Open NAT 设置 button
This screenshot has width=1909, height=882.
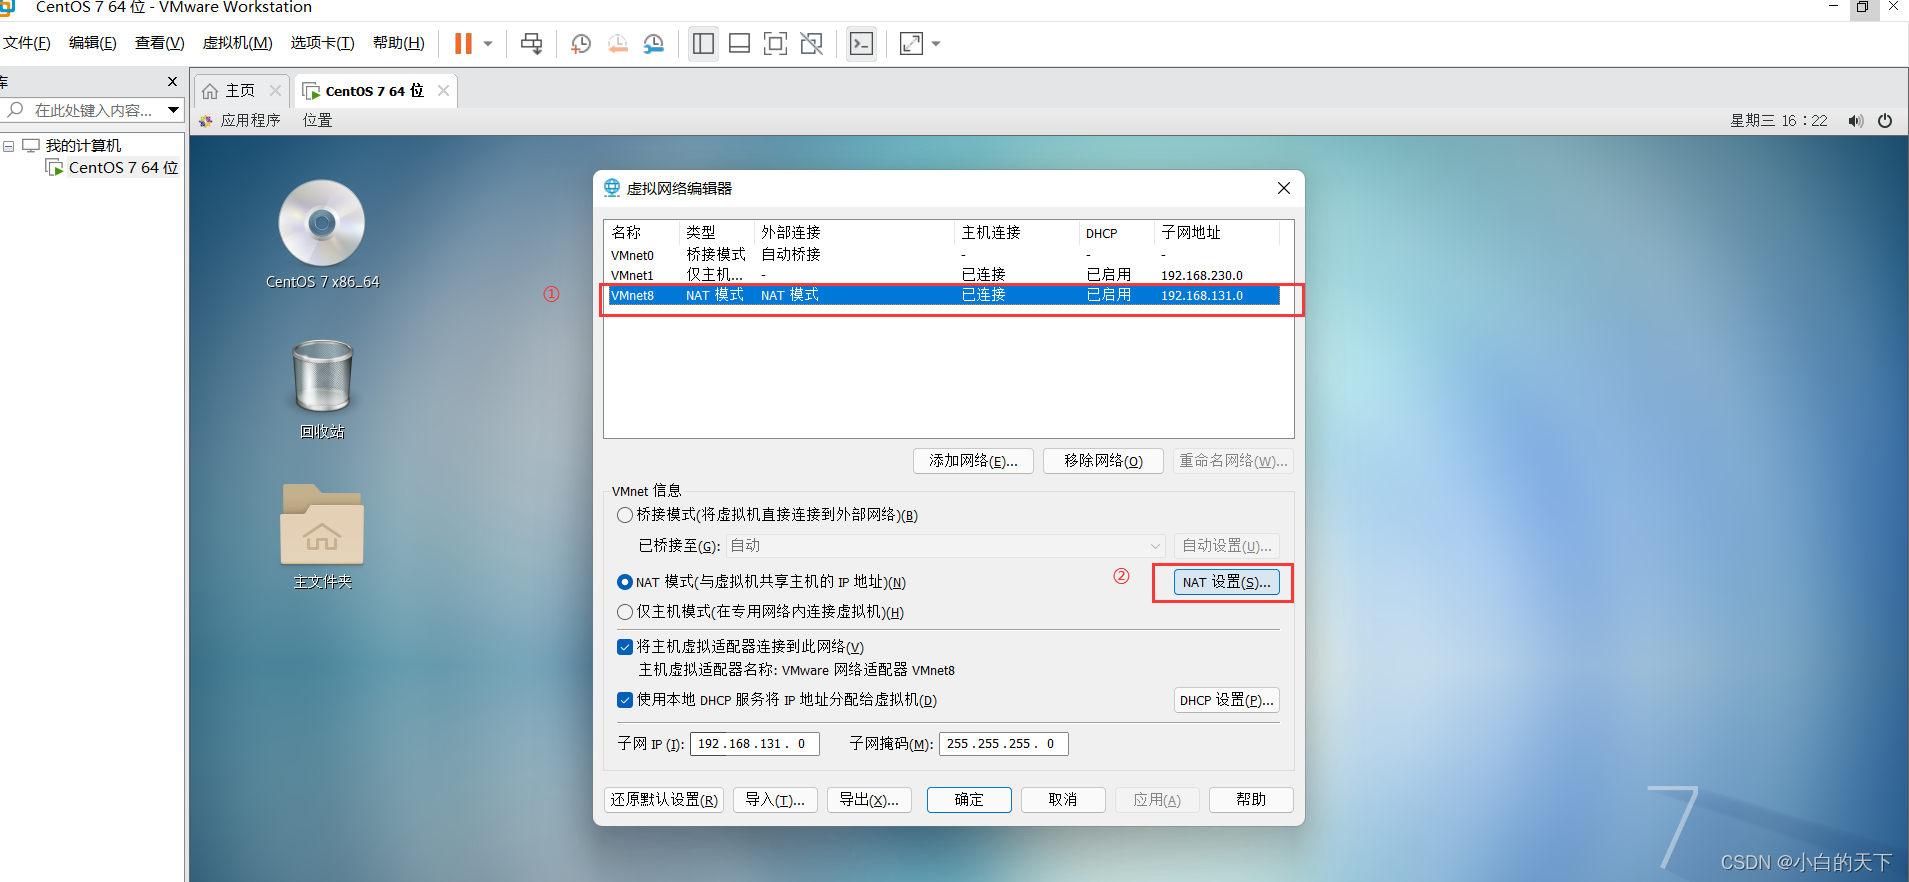tap(1226, 582)
